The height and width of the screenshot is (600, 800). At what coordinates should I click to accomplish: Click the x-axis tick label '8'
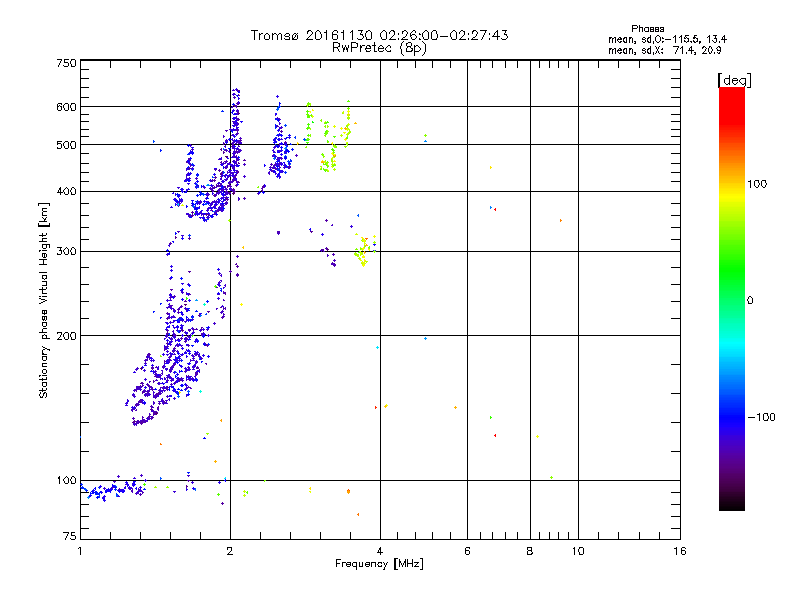pyautogui.click(x=530, y=551)
